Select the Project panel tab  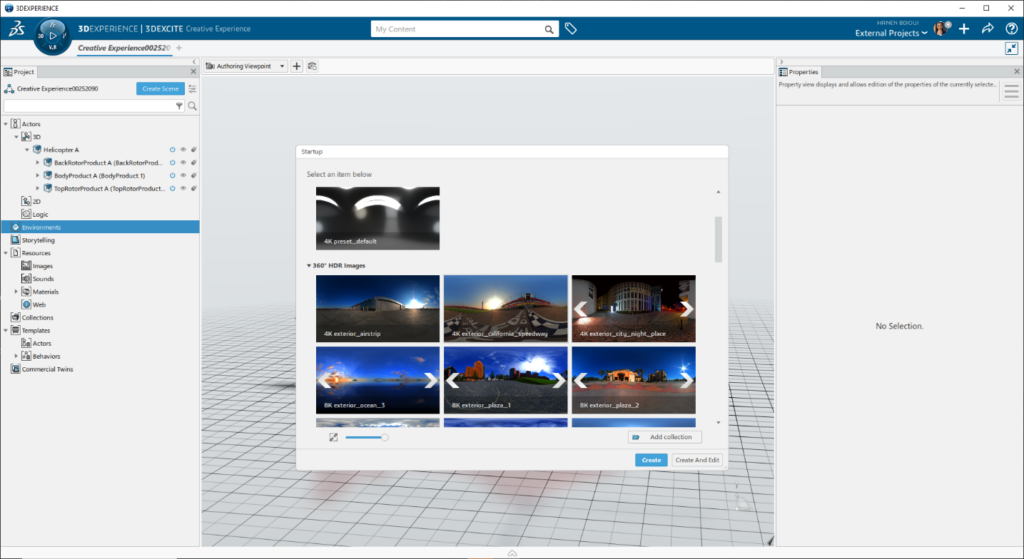(x=19, y=72)
